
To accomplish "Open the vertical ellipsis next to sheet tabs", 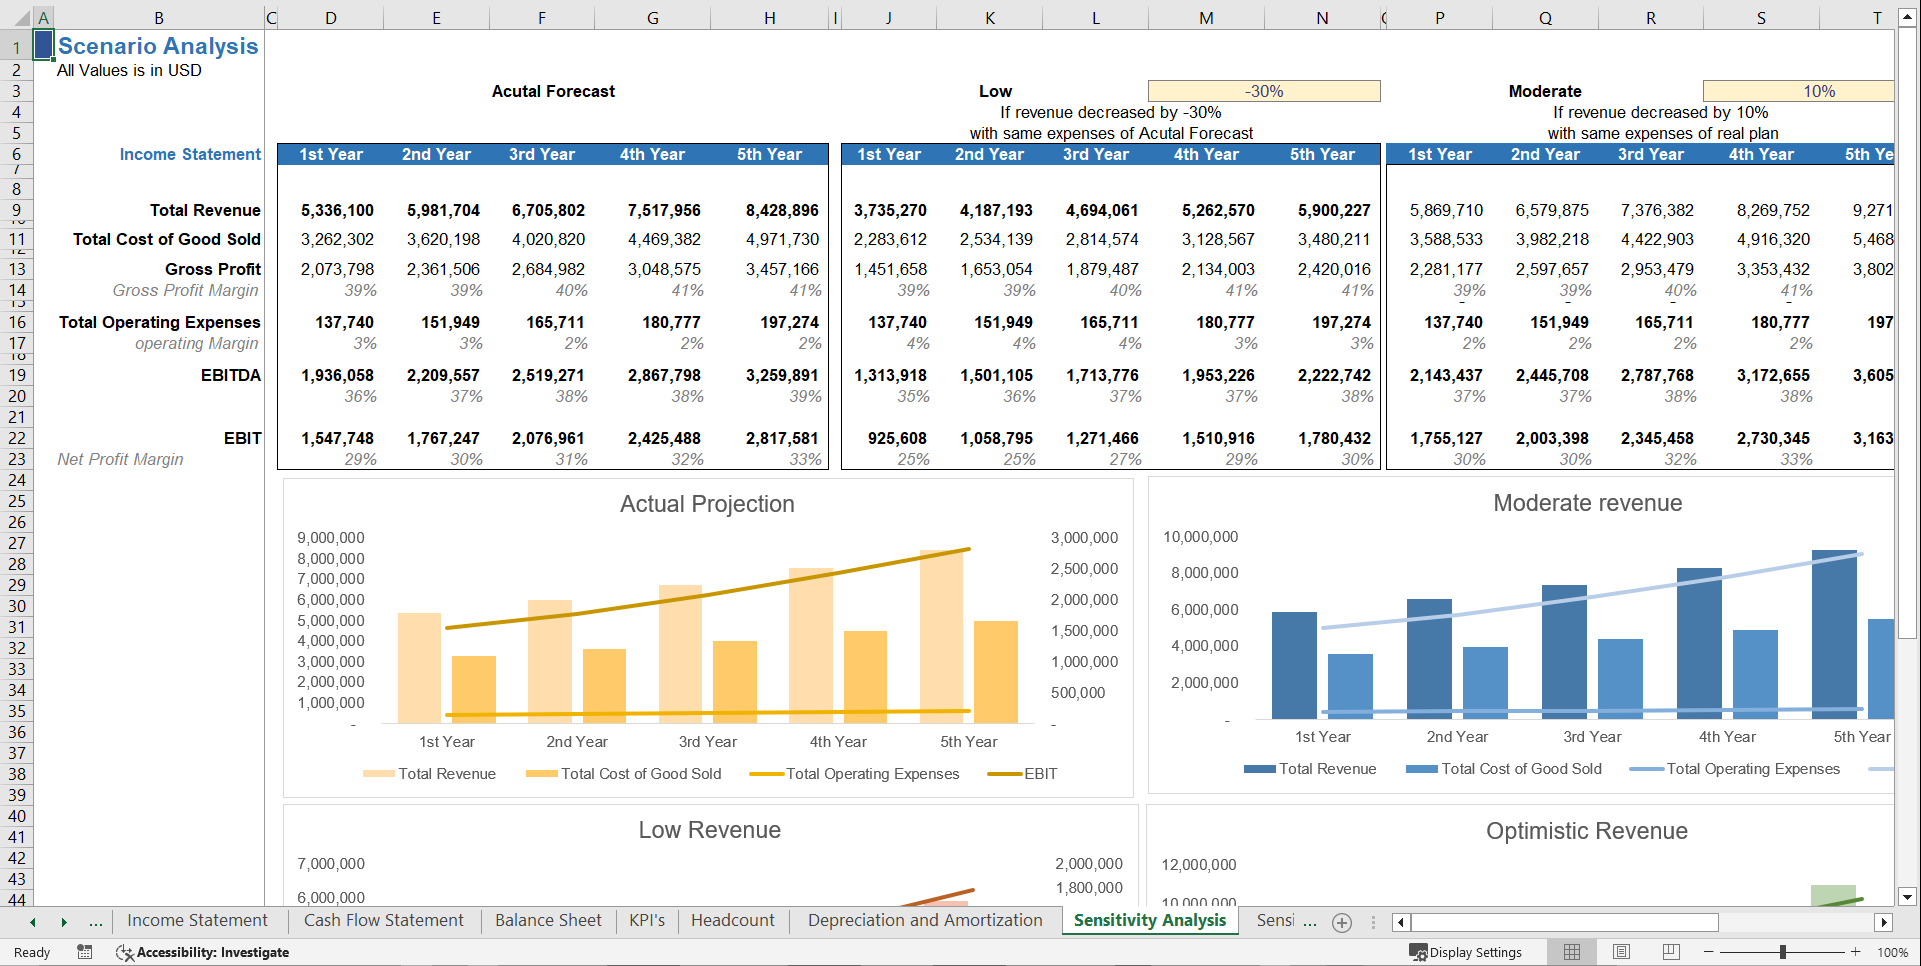I will point(1374,922).
